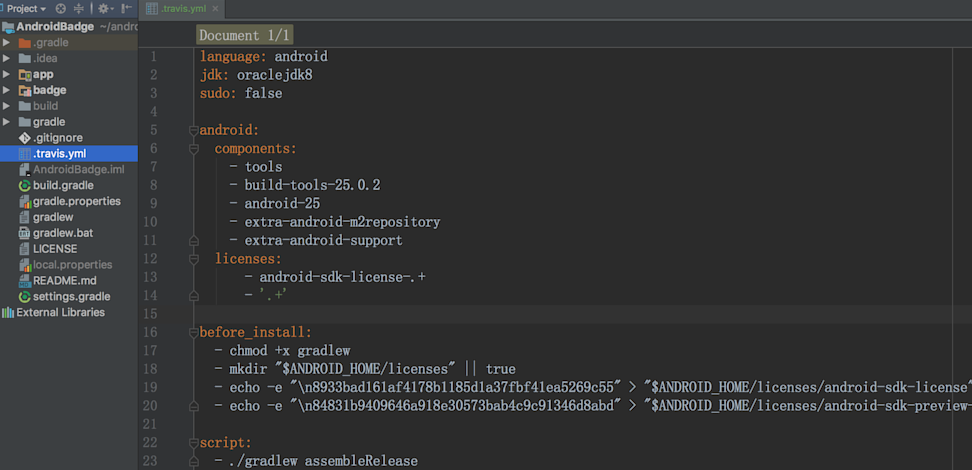Image resolution: width=972 pixels, height=470 pixels.
Task: Select the AndroidBadge project root
Action: tap(55, 27)
